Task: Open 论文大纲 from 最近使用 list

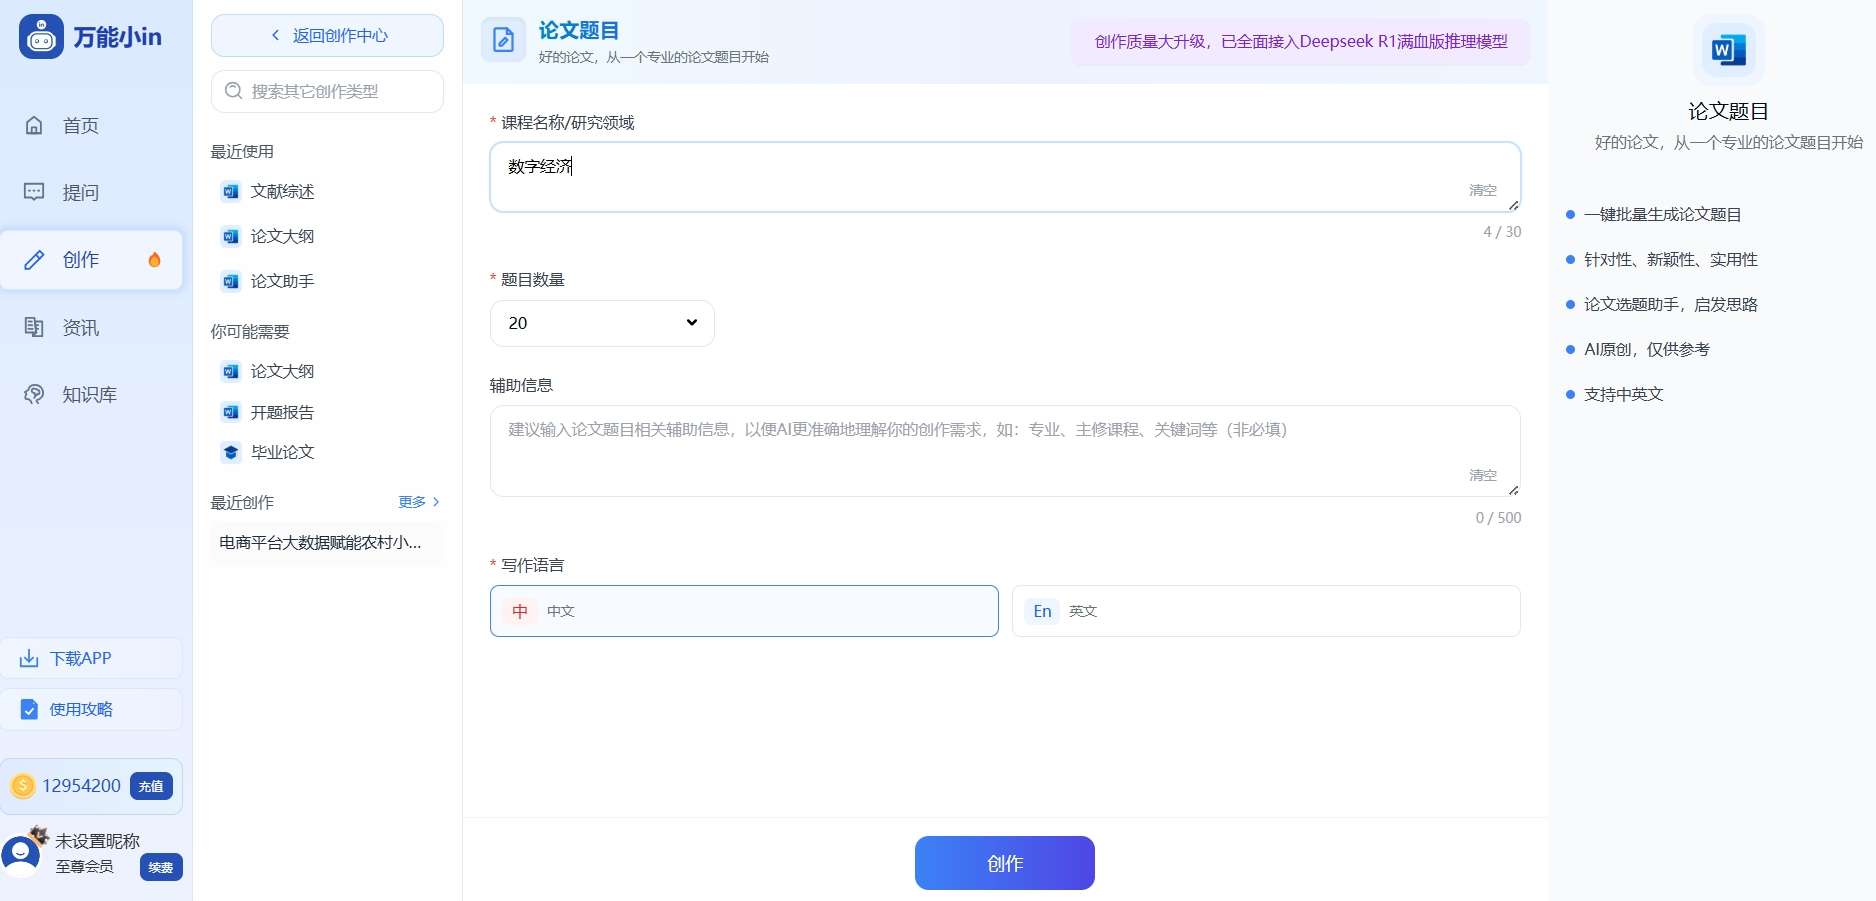Action: click(283, 236)
